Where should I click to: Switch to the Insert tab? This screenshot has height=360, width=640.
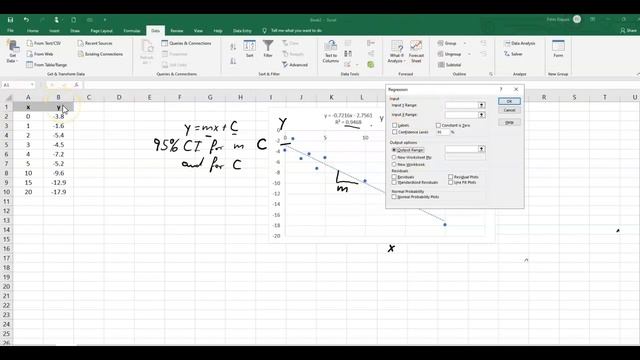pyautogui.click(x=54, y=31)
